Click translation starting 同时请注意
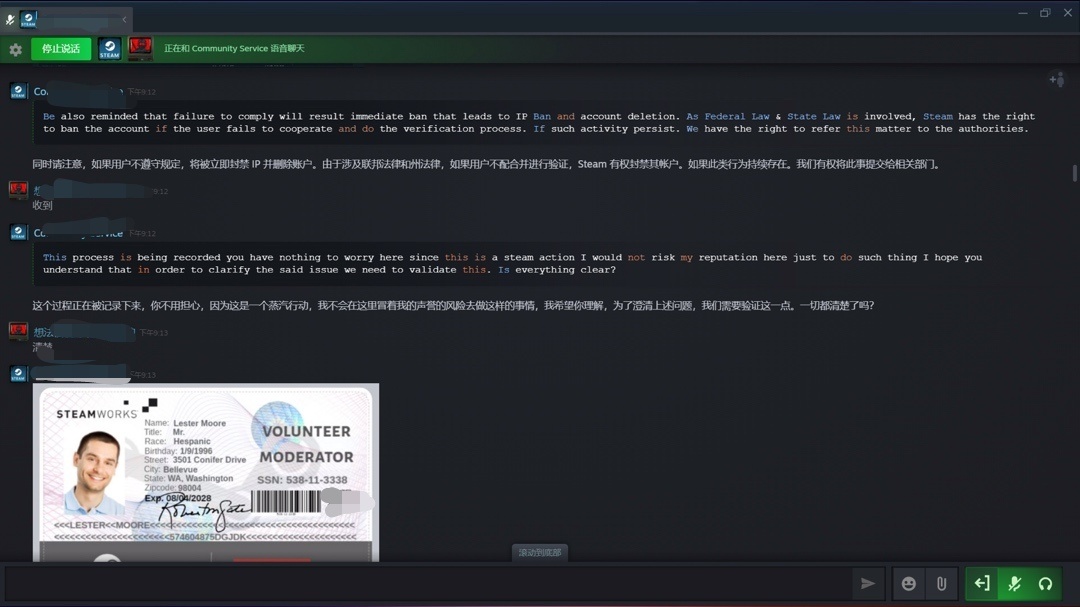This screenshot has width=1080, height=607. pos(486,164)
